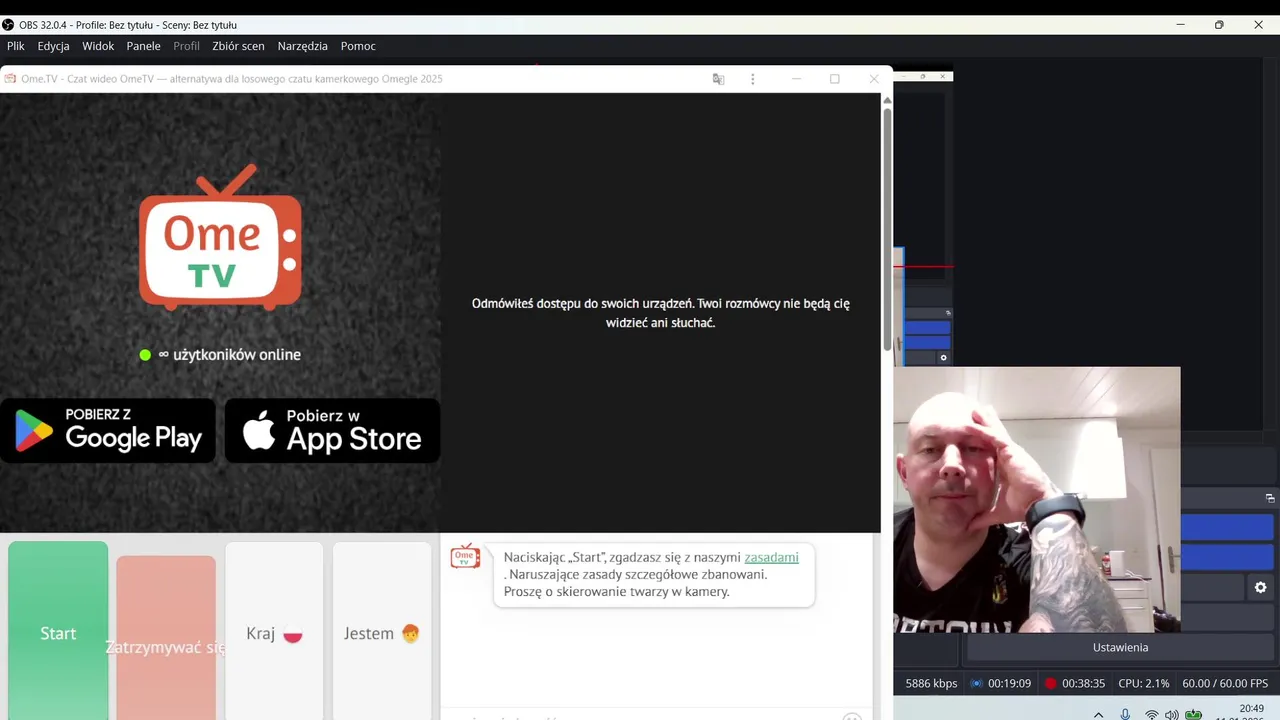Click the App Store download badge
1280x720 pixels.
332,430
